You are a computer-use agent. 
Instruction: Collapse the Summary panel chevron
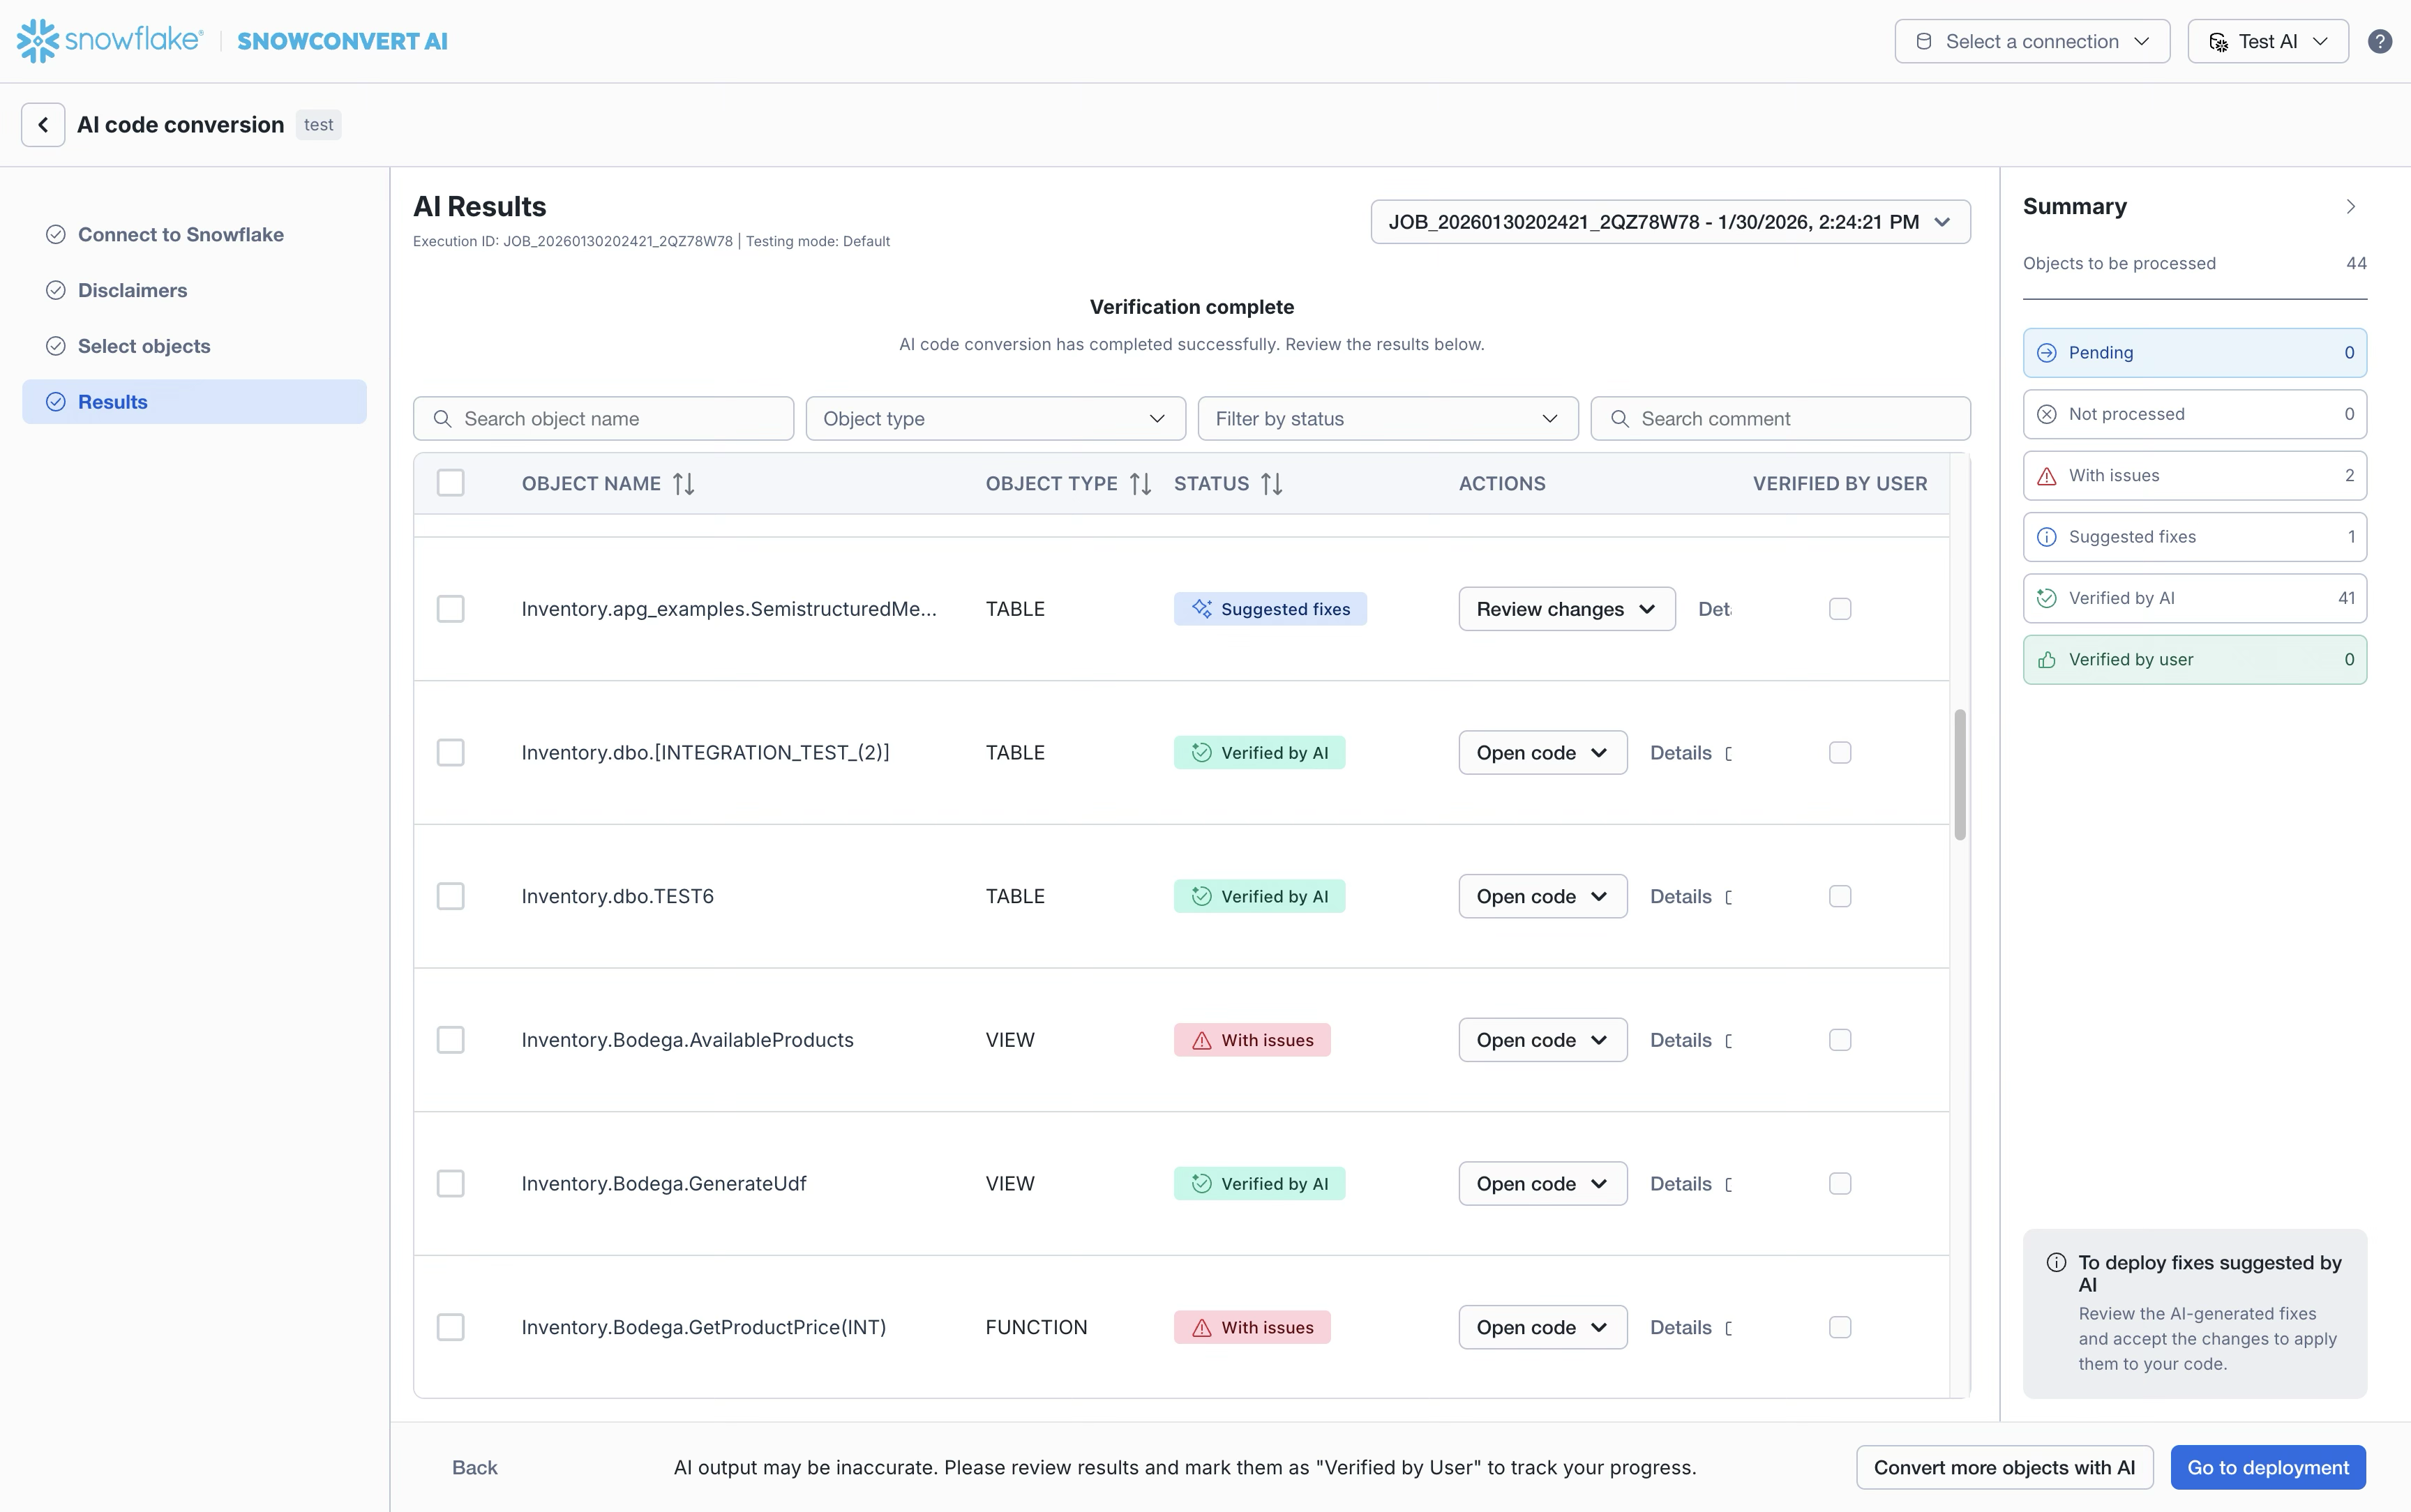click(x=2350, y=207)
